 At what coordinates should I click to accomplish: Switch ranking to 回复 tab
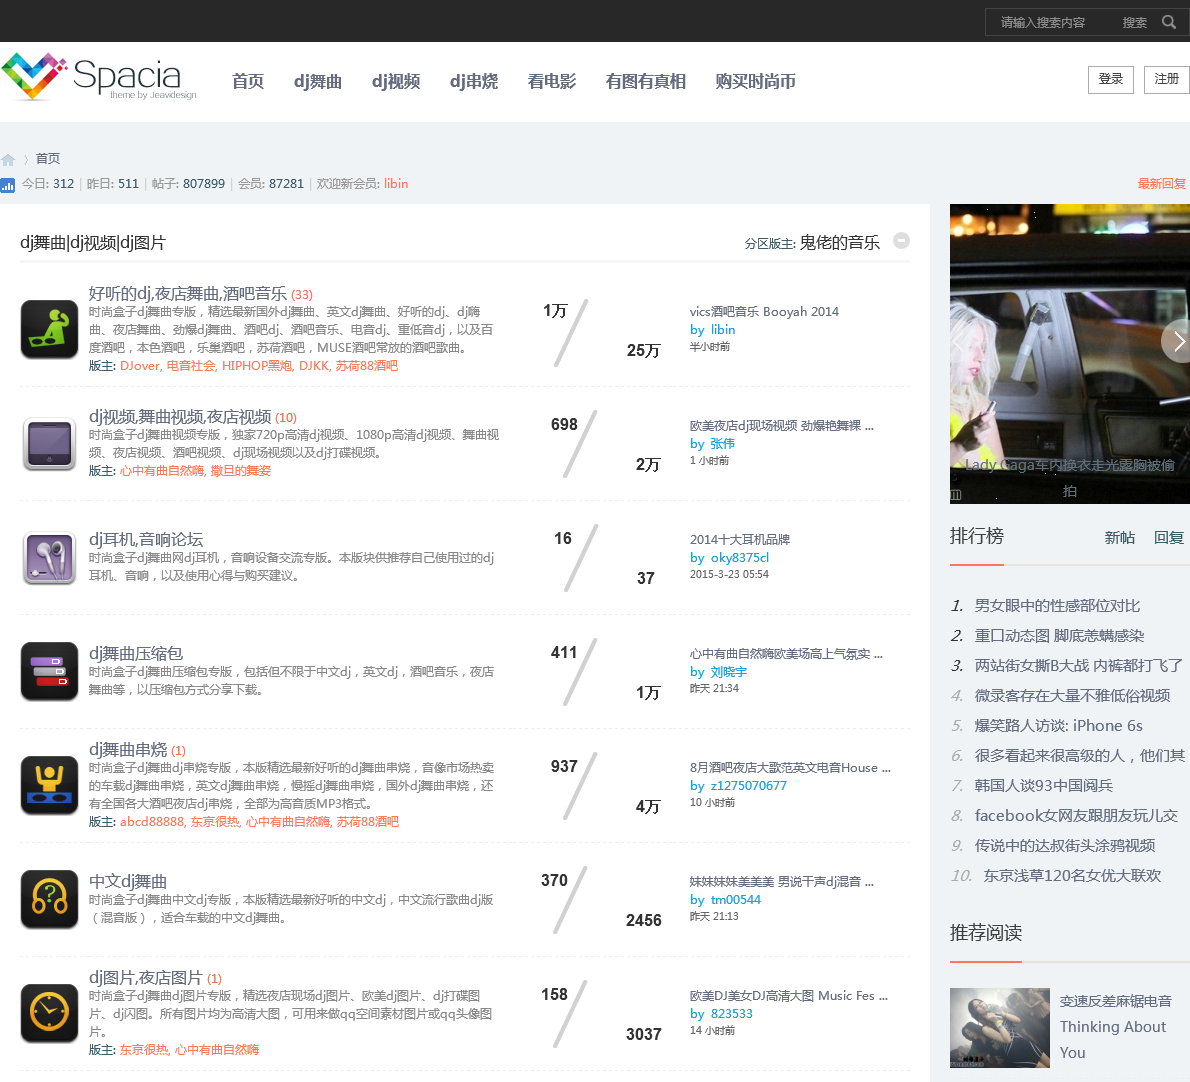tap(1169, 537)
